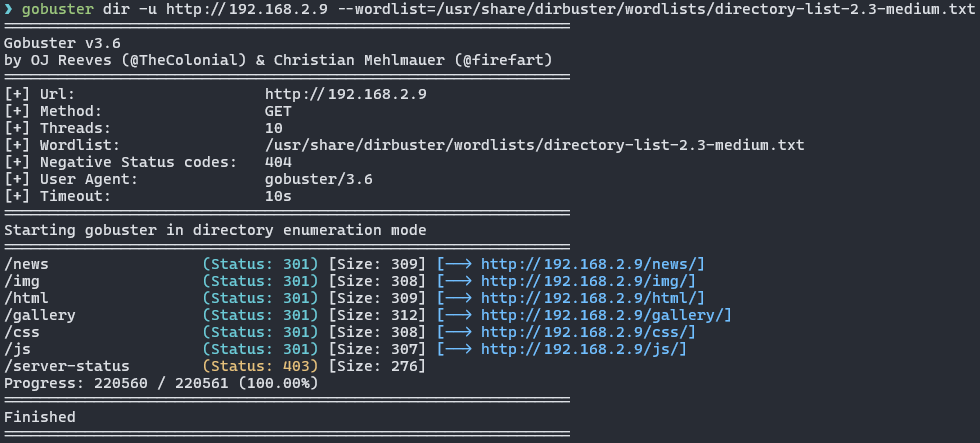Image resolution: width=980 pixels, height=443 pixels.
Task: Click the '[+] Threads:' setting label
Action: click(58, 128)
